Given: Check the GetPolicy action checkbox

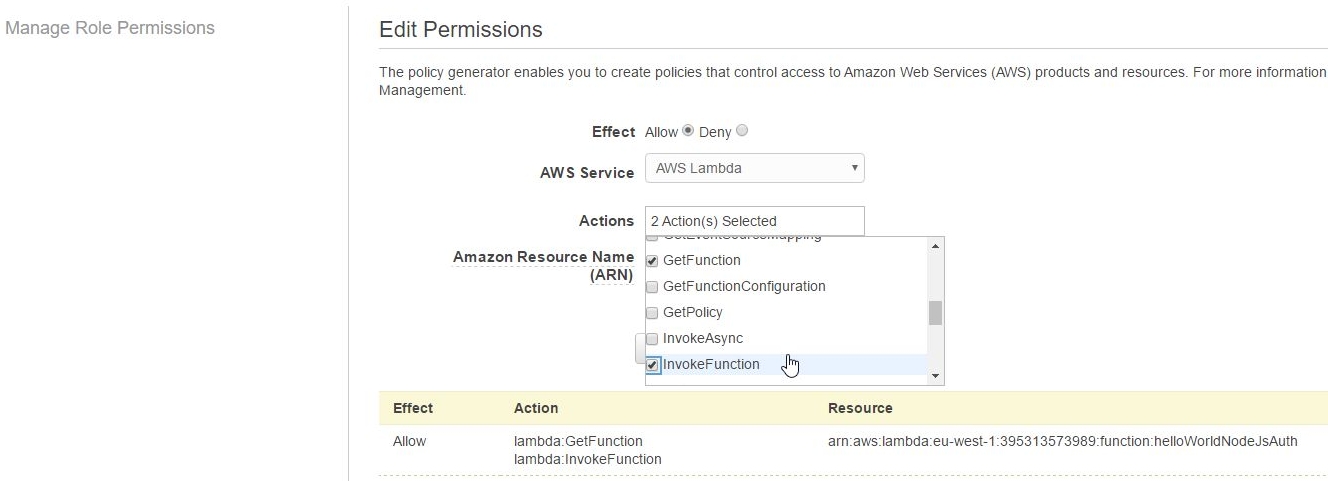Looking at the screenshot, I should (653, 312).
